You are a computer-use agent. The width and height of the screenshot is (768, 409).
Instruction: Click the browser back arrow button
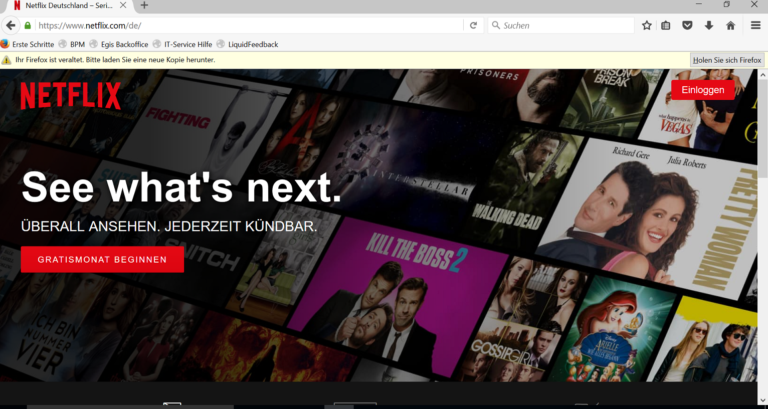click(11, 25)
